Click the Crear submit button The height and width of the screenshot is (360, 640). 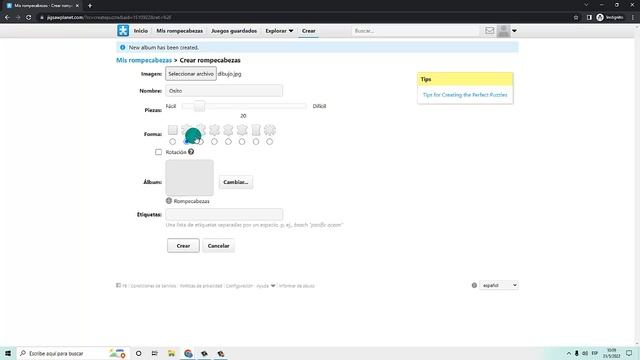[x=183, y=246]
